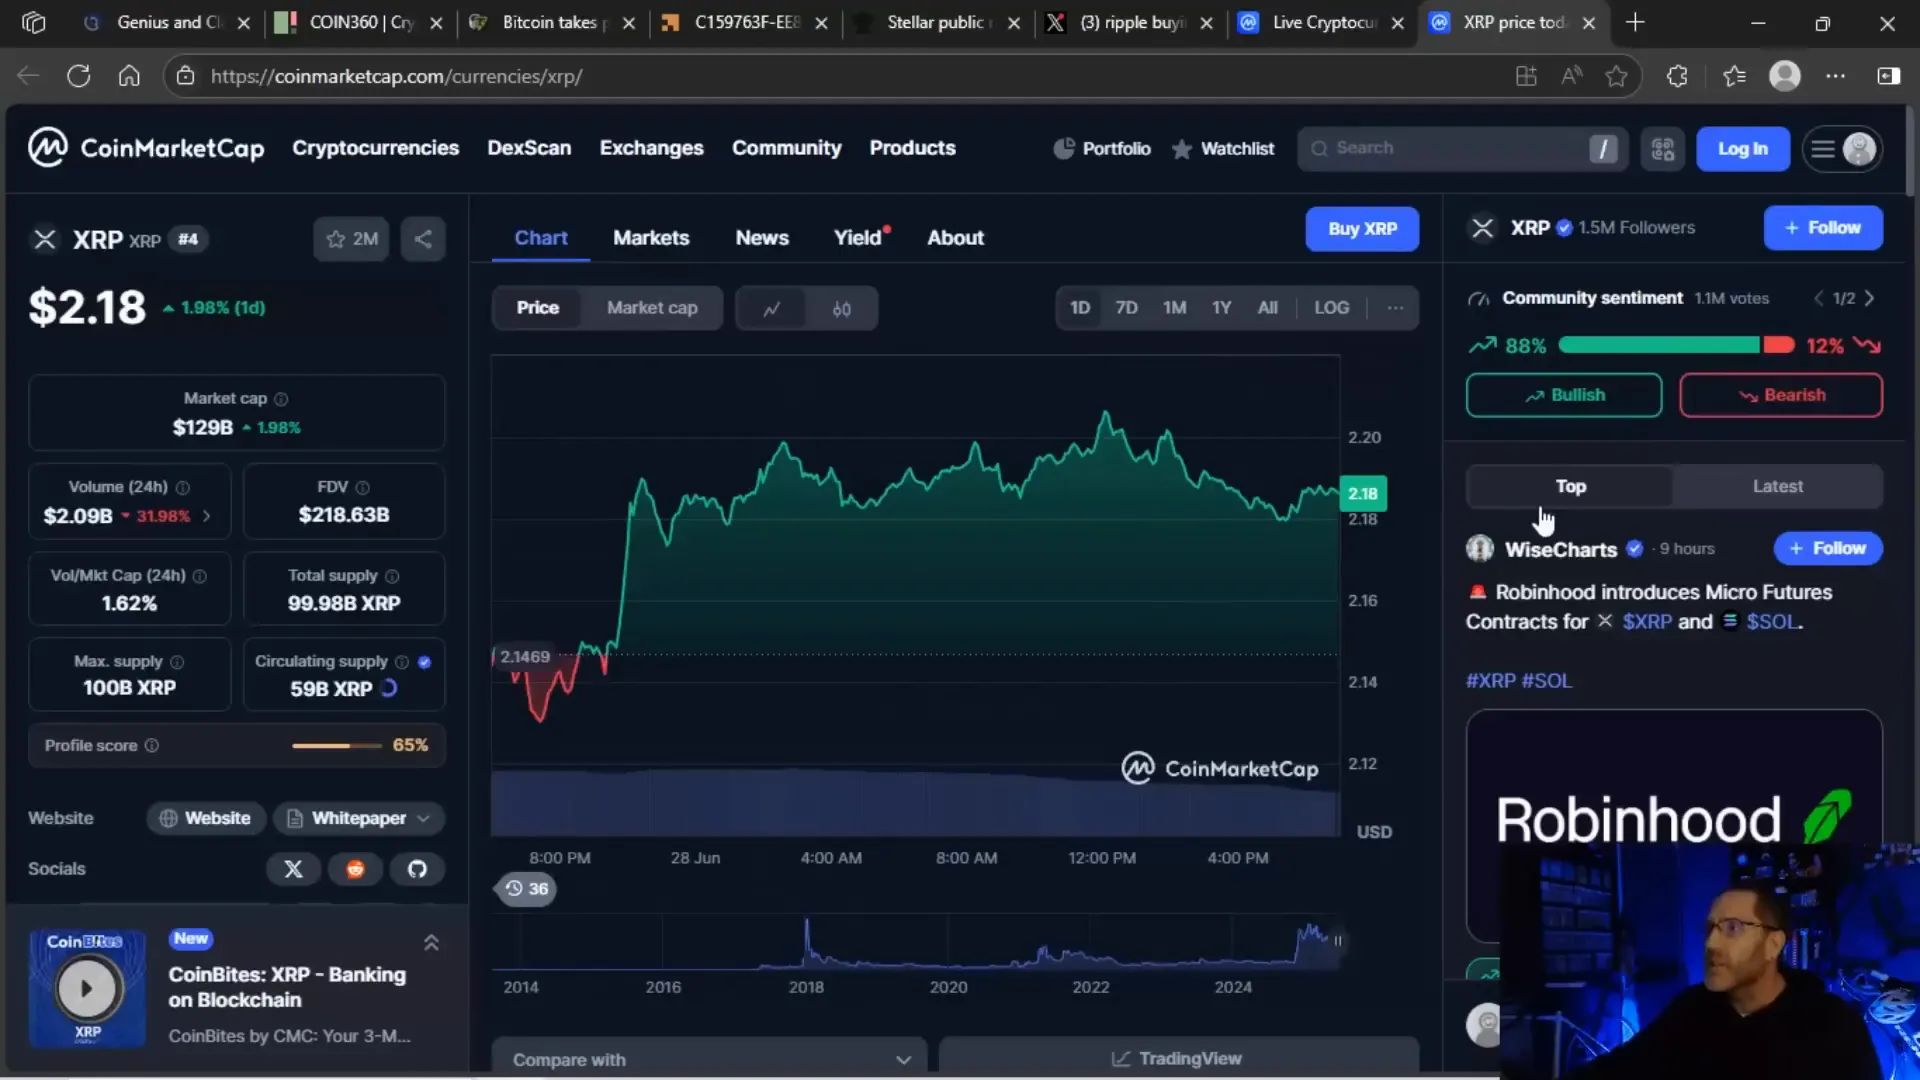The image size is (1920, 1080).
Task: Refresh the browser page
Action: [x=78, y=76]
